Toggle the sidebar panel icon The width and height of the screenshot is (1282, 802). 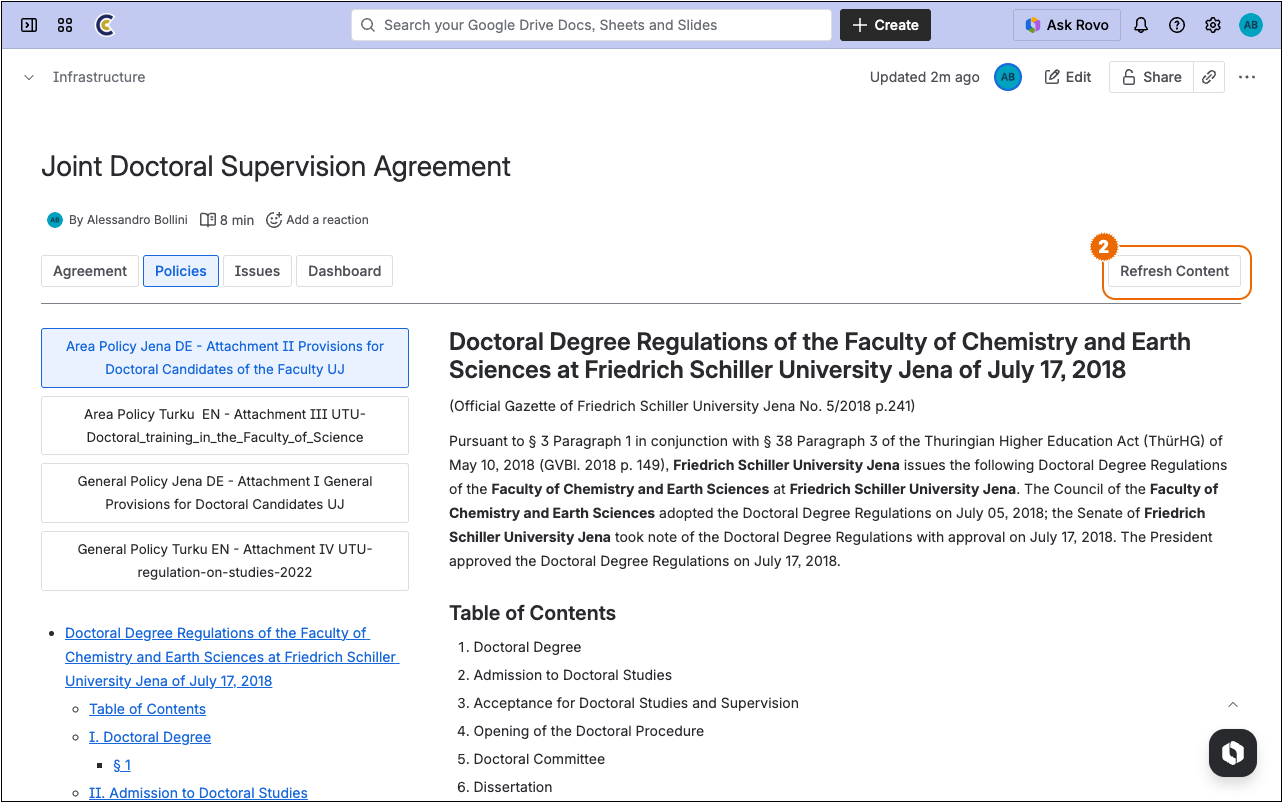click(29, 25)
